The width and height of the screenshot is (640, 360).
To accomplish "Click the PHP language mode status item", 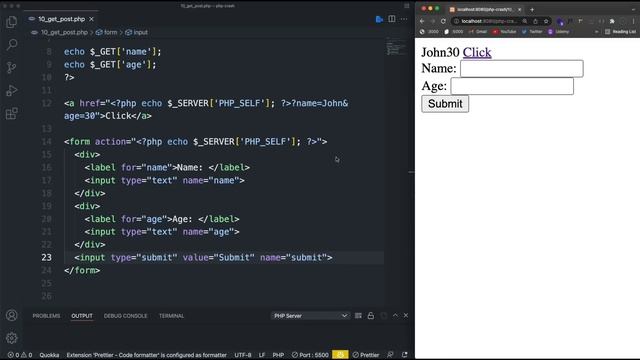I will pyautogui.click(x=278, y=355).
